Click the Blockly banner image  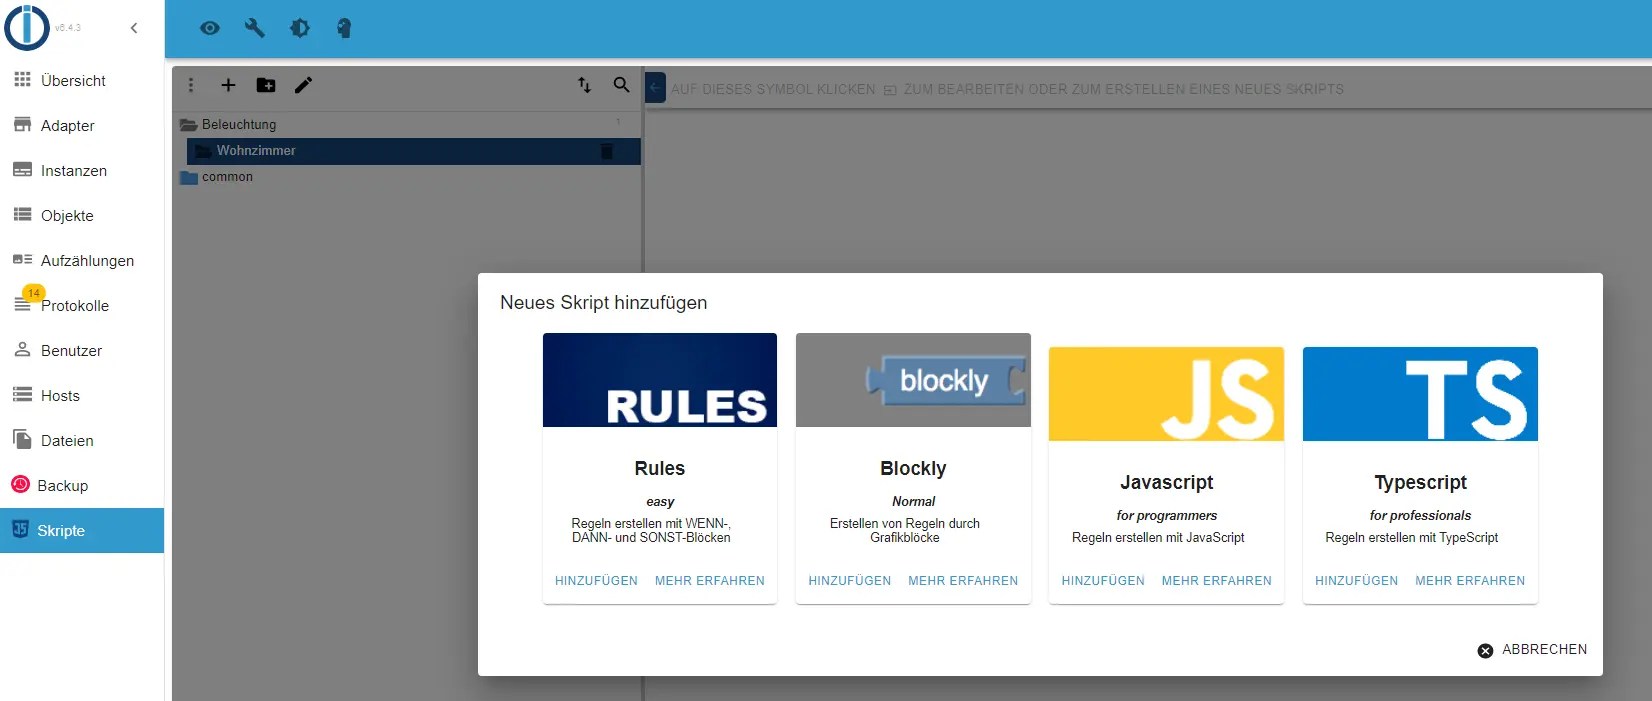coord(913,380)
